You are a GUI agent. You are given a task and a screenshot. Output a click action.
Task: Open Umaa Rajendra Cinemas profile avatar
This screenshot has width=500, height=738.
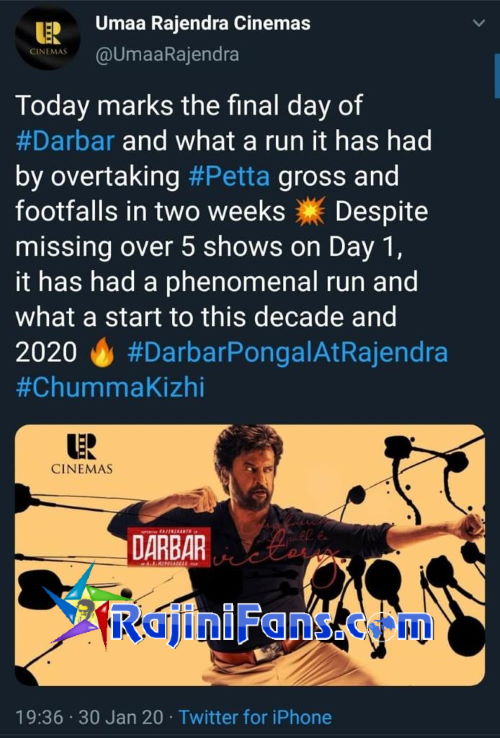pyautogui.click(x=47, y=39)
